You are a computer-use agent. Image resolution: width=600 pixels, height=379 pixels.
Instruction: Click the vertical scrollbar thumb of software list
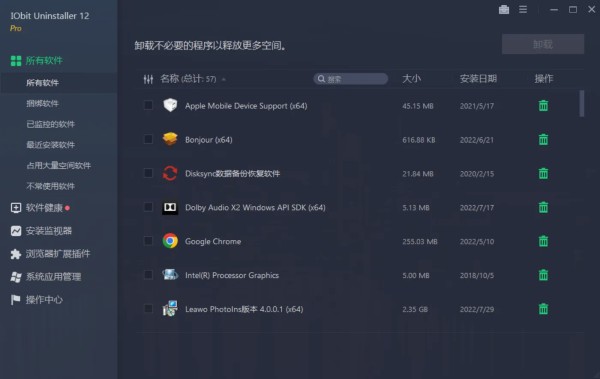pyautogui.click(x=582, y=103)
